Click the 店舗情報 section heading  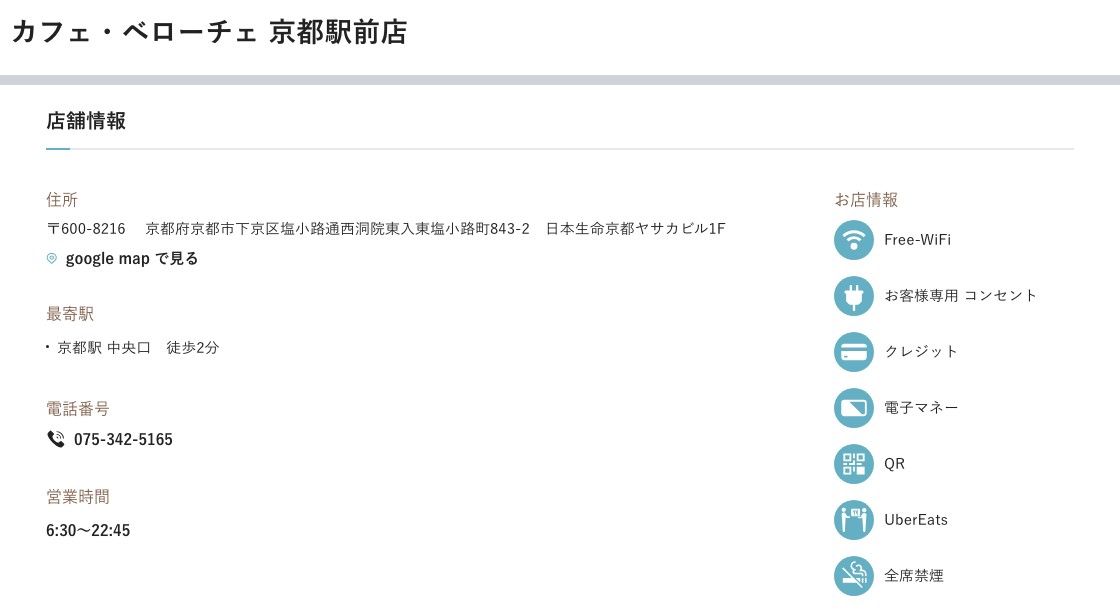coord(86,121)
